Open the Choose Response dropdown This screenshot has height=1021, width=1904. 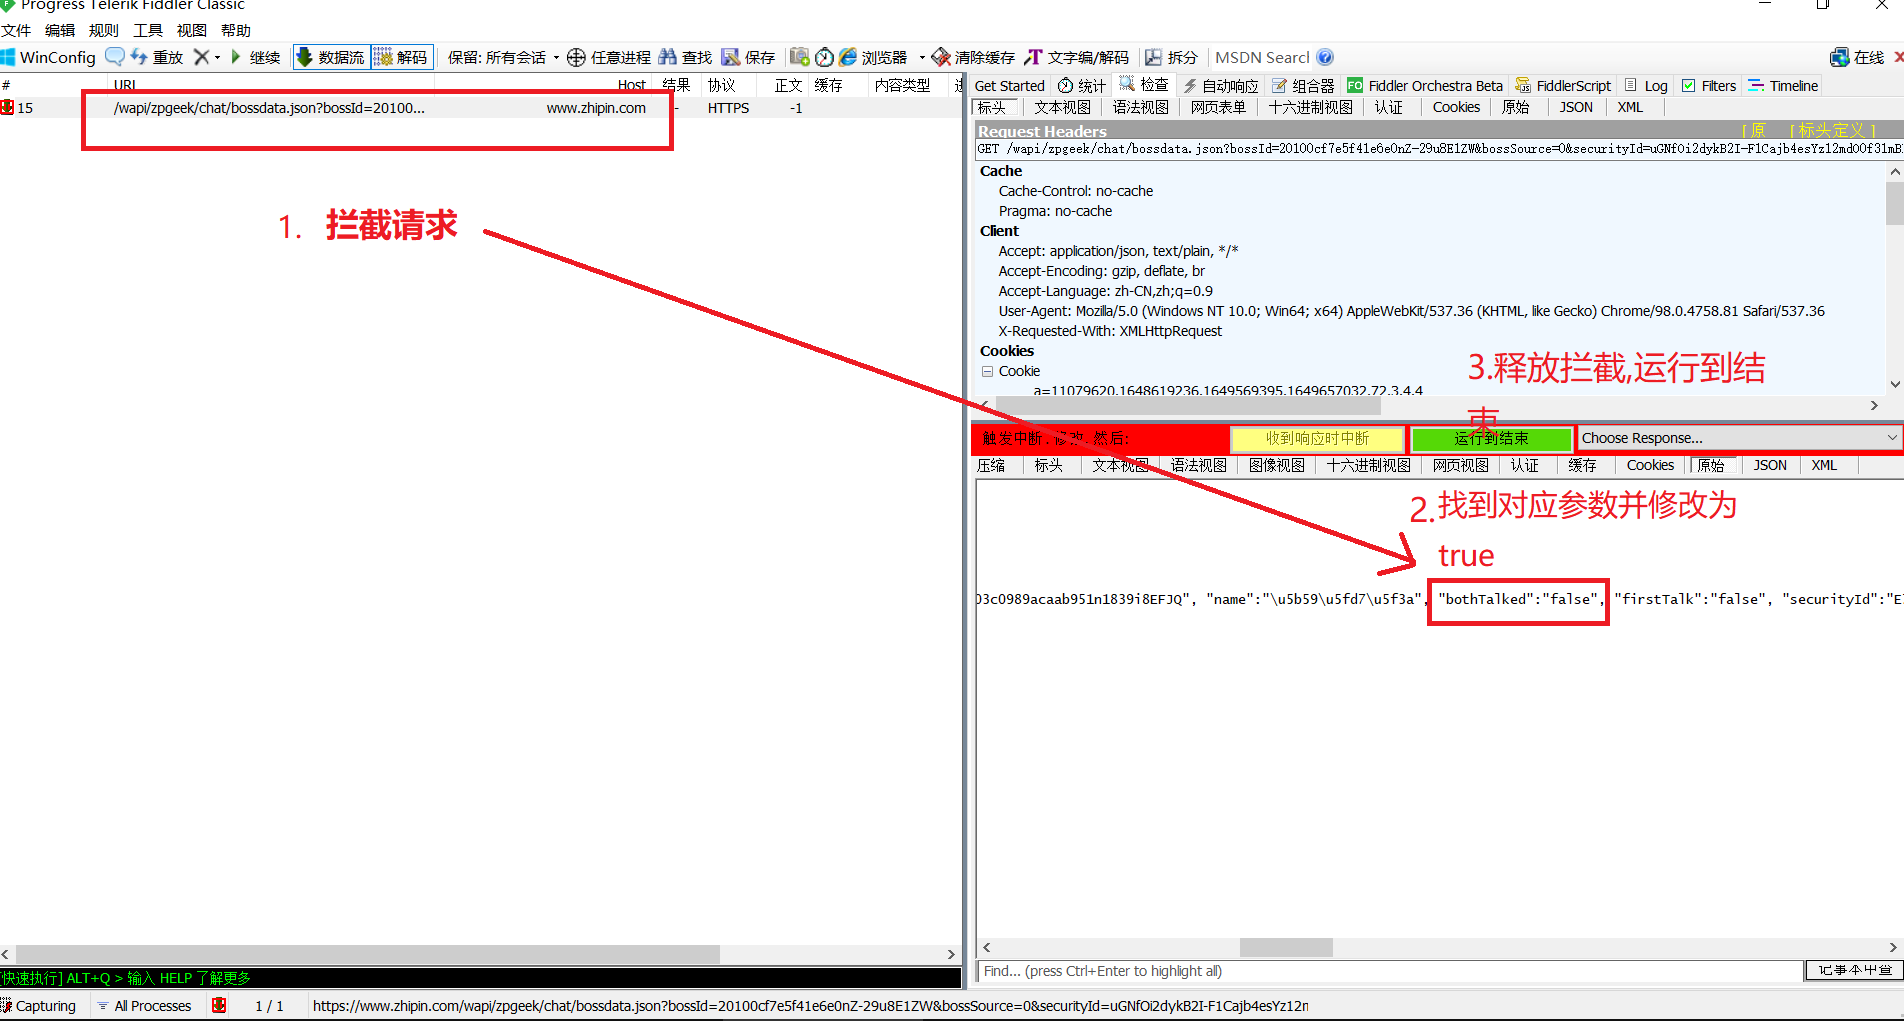coord(1738,438)
